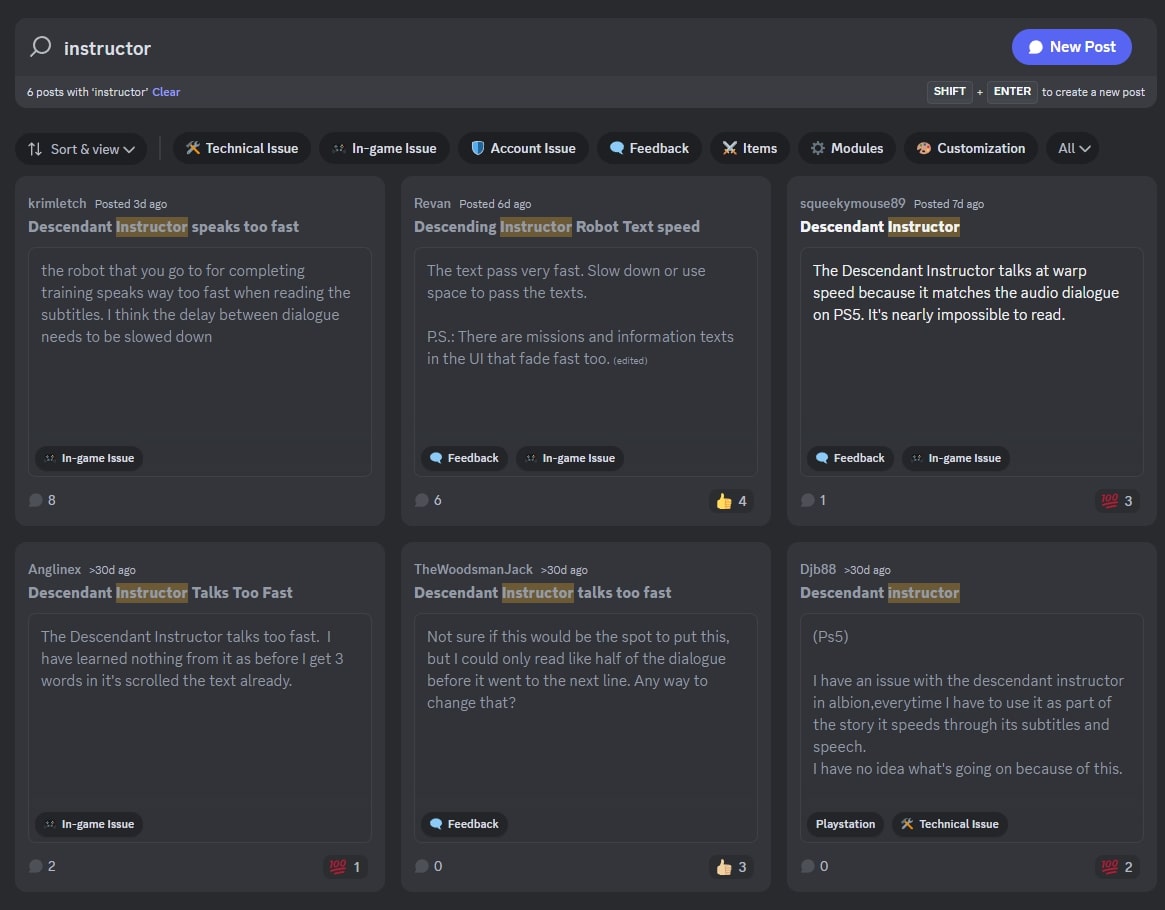The height and width of the screenshot is (910, 1165).
Task: Click the New Post button
Action: (x=1071, y=47)
